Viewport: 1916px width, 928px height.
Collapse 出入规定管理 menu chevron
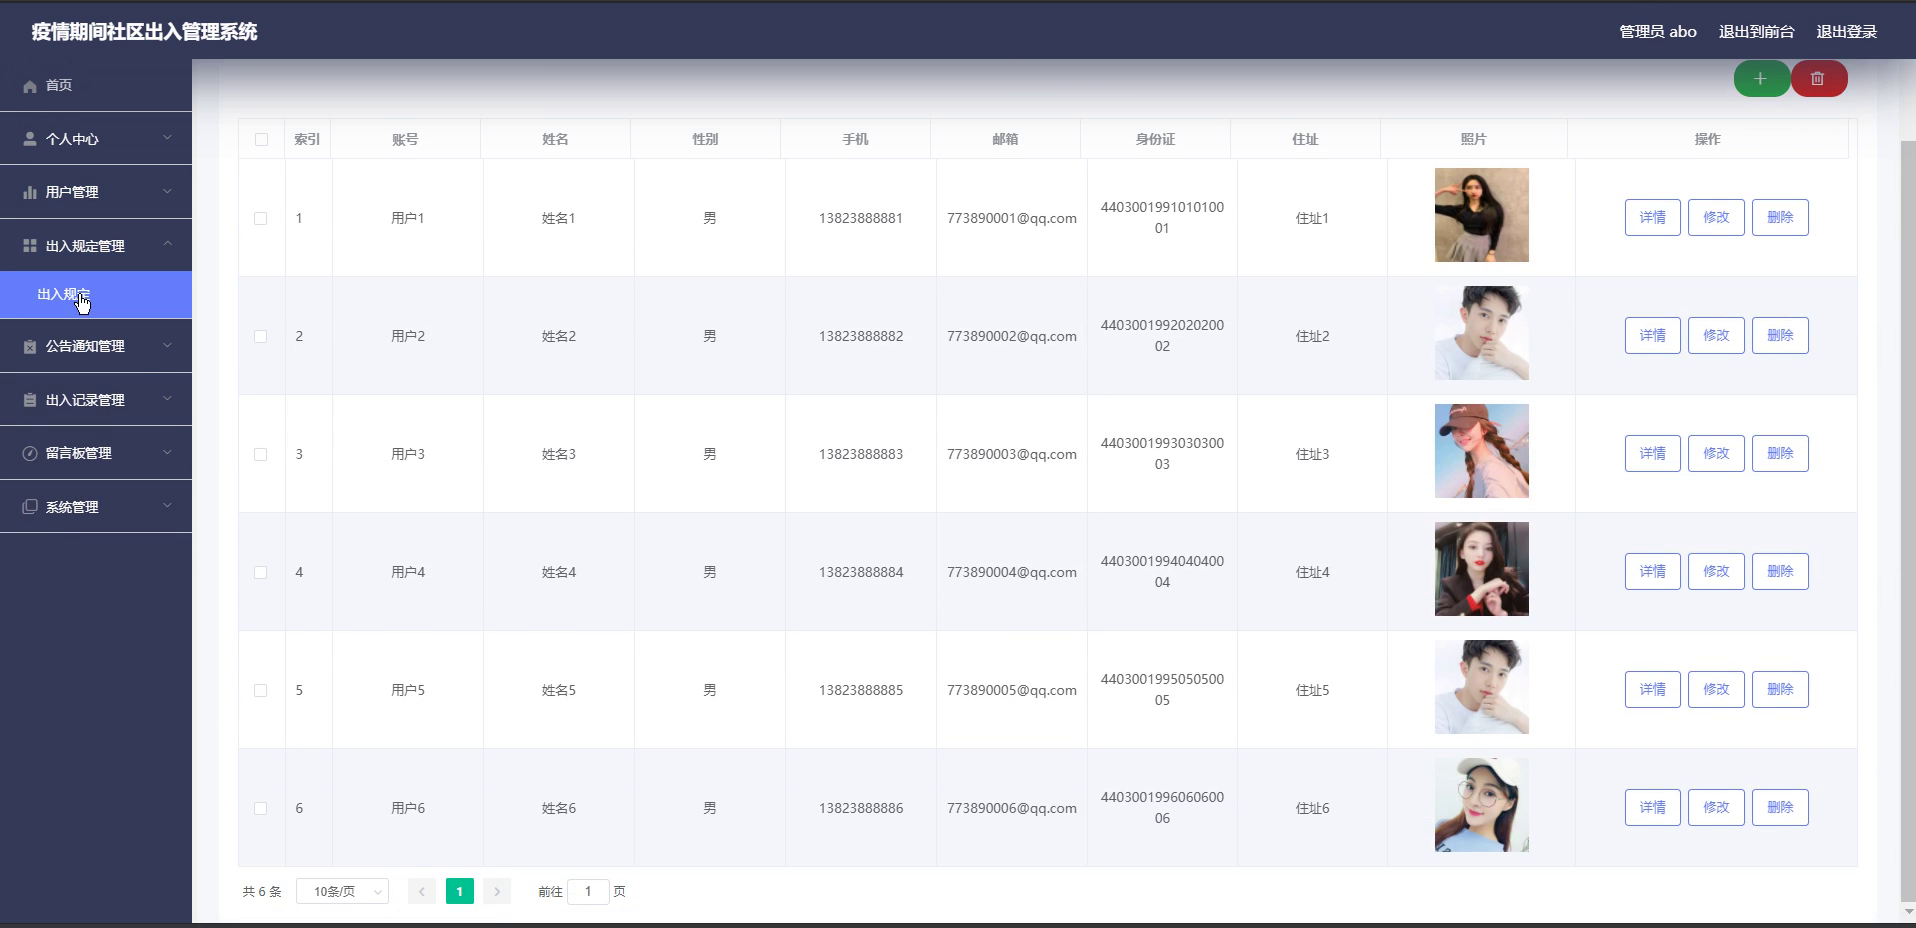tap(167, 245)
